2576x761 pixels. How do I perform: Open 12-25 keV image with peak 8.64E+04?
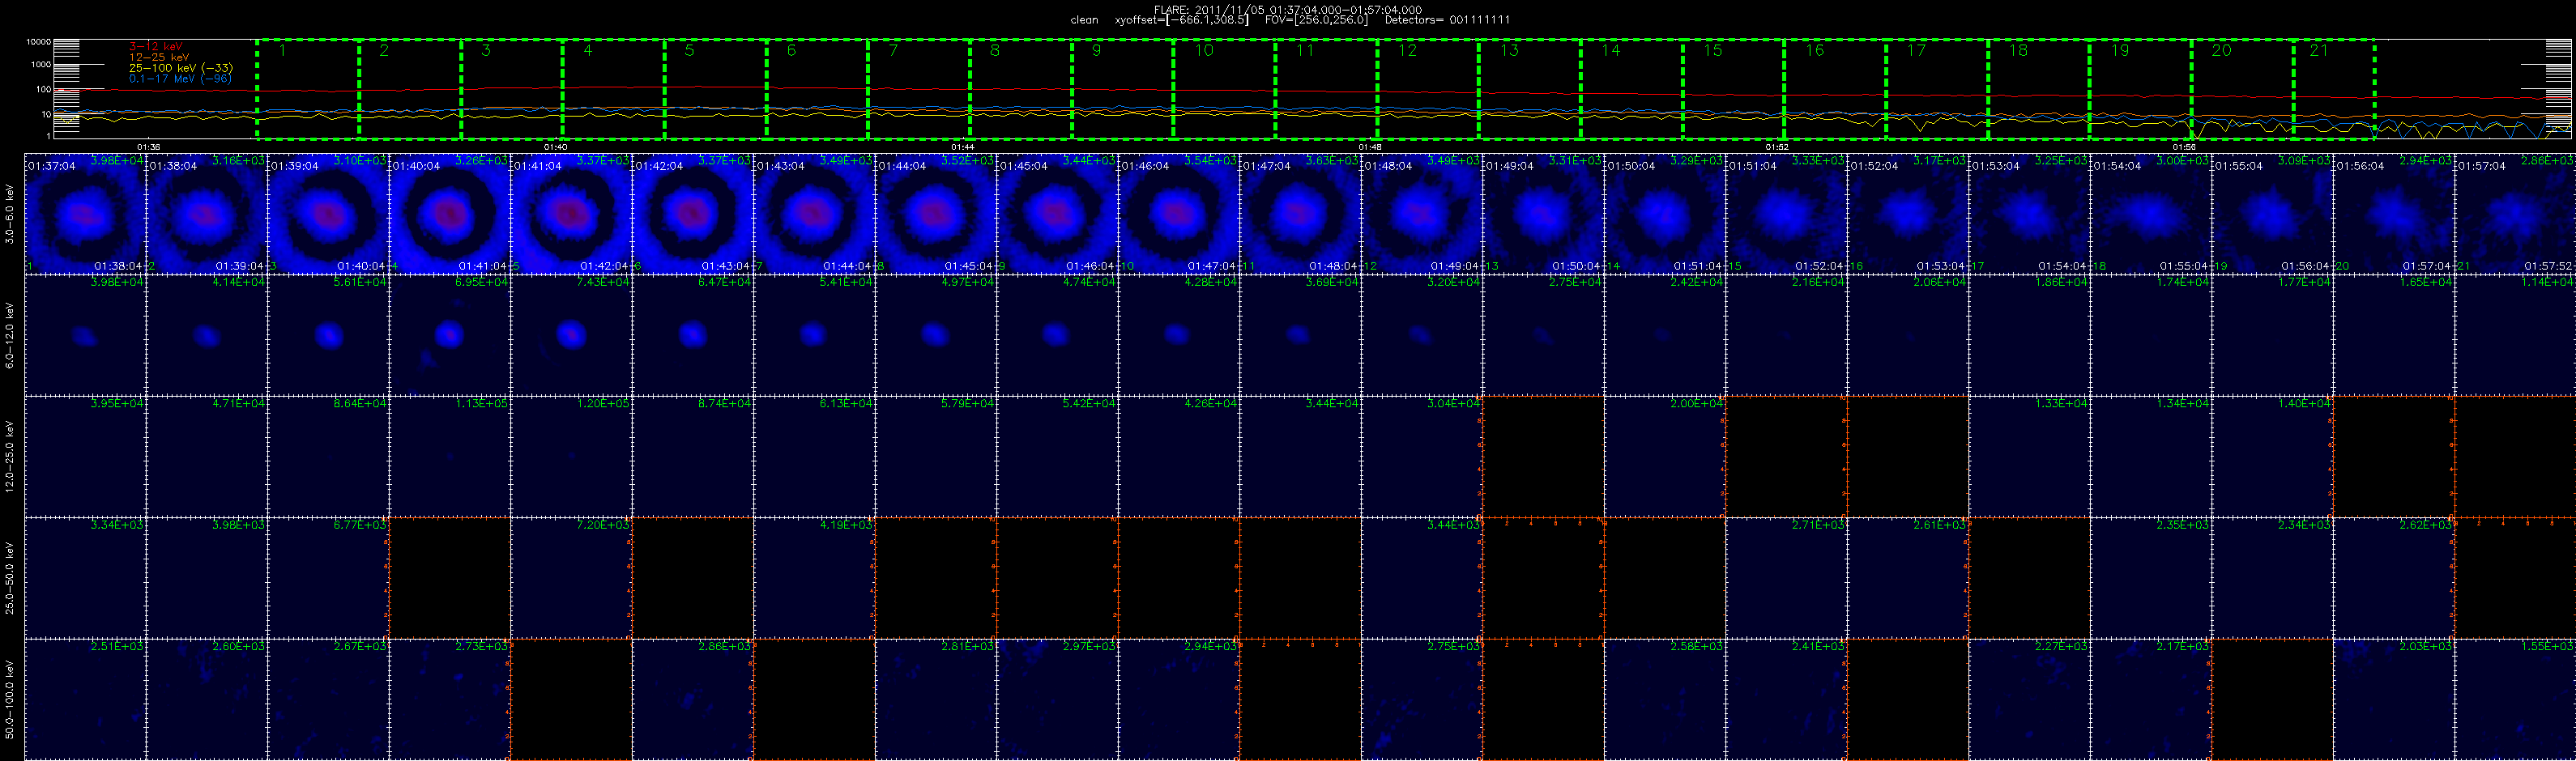coord(328,456)
